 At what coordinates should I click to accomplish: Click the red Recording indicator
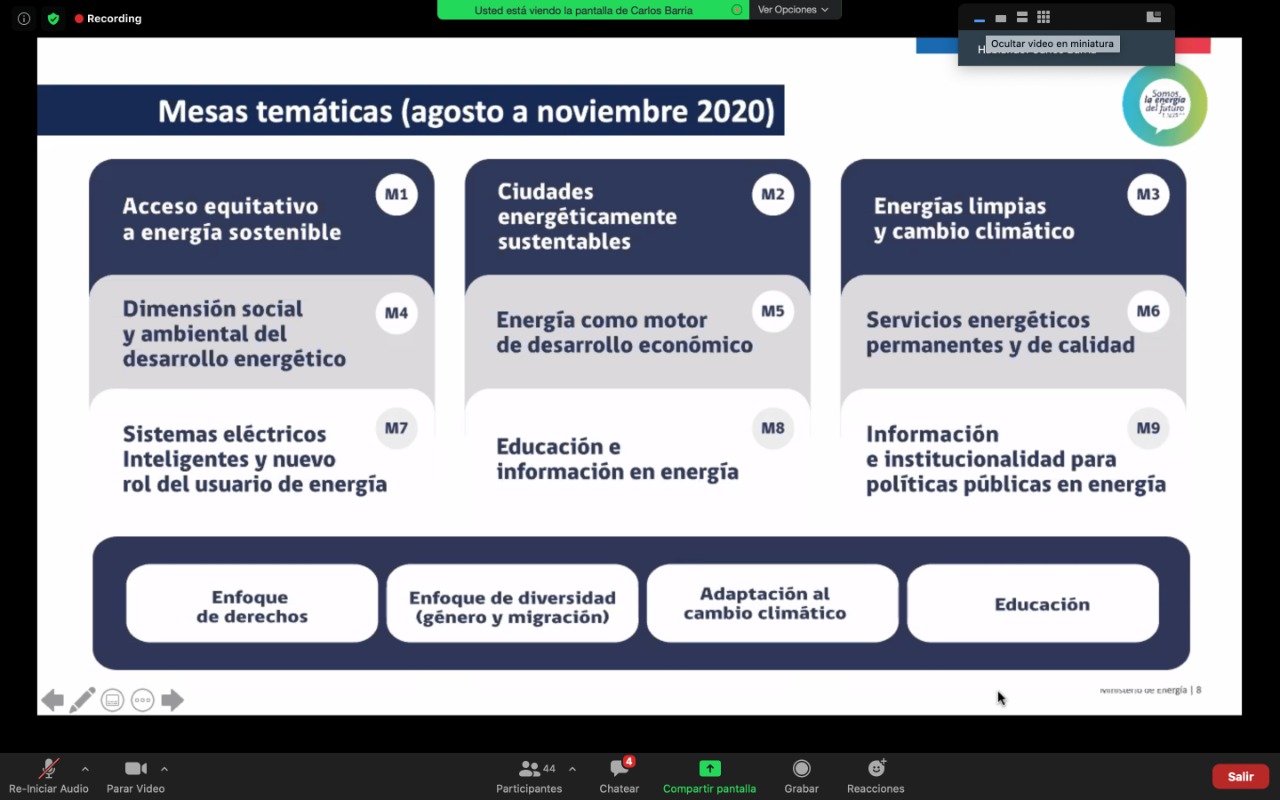[108, 18]
